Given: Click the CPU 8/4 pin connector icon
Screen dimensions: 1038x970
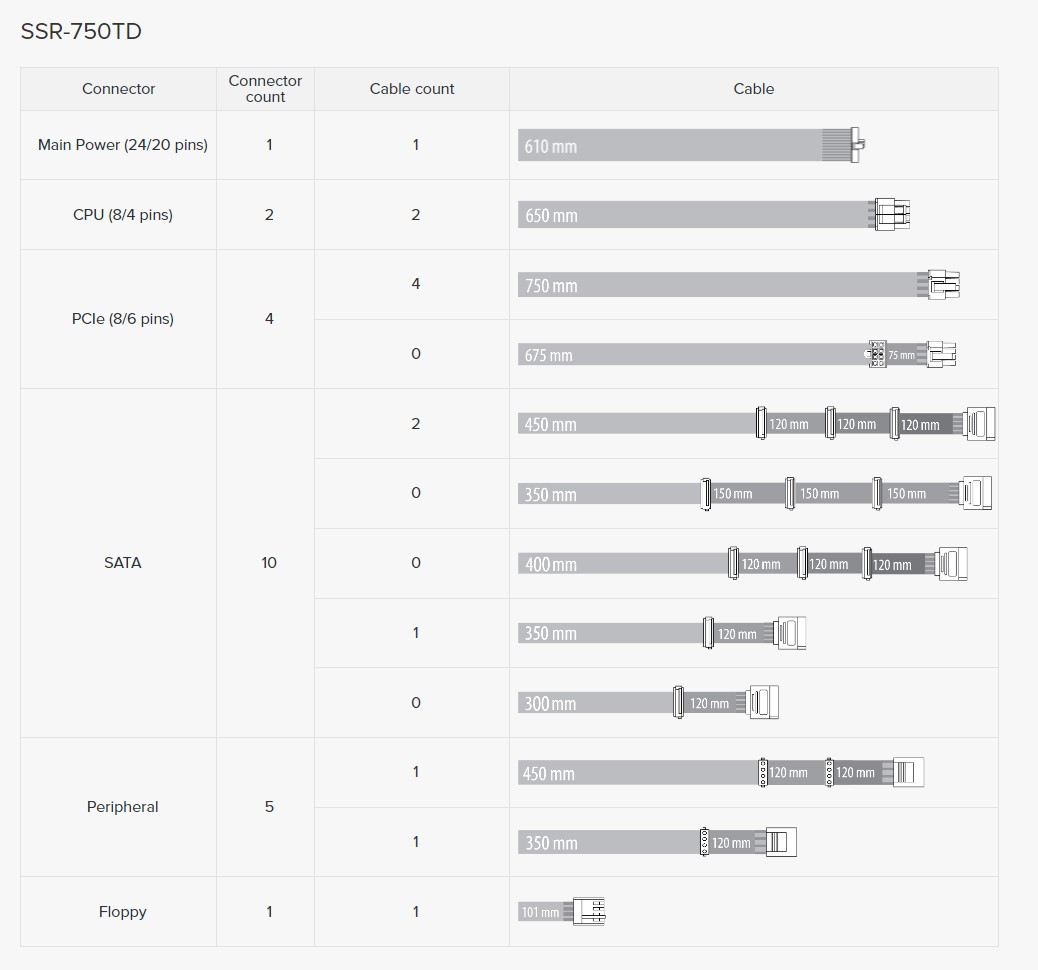Looking at the screenshot, I should click(890, 214).
